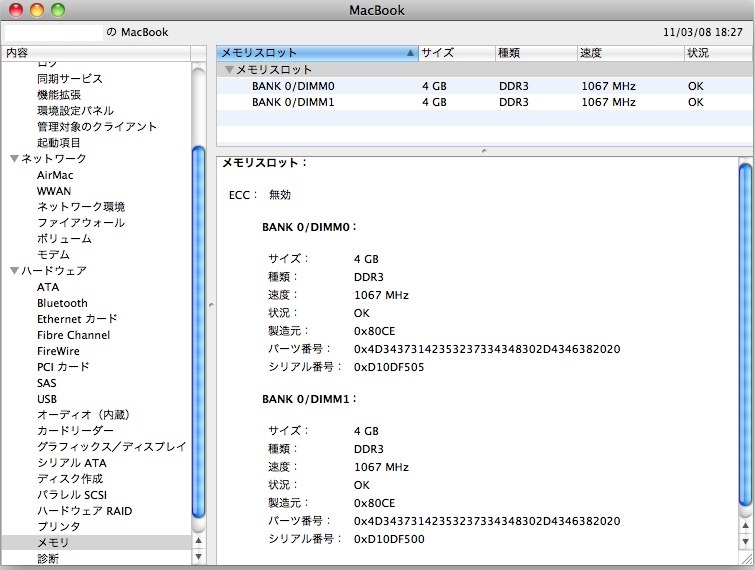Sort by メモリスロット column header

coord(317,52)
